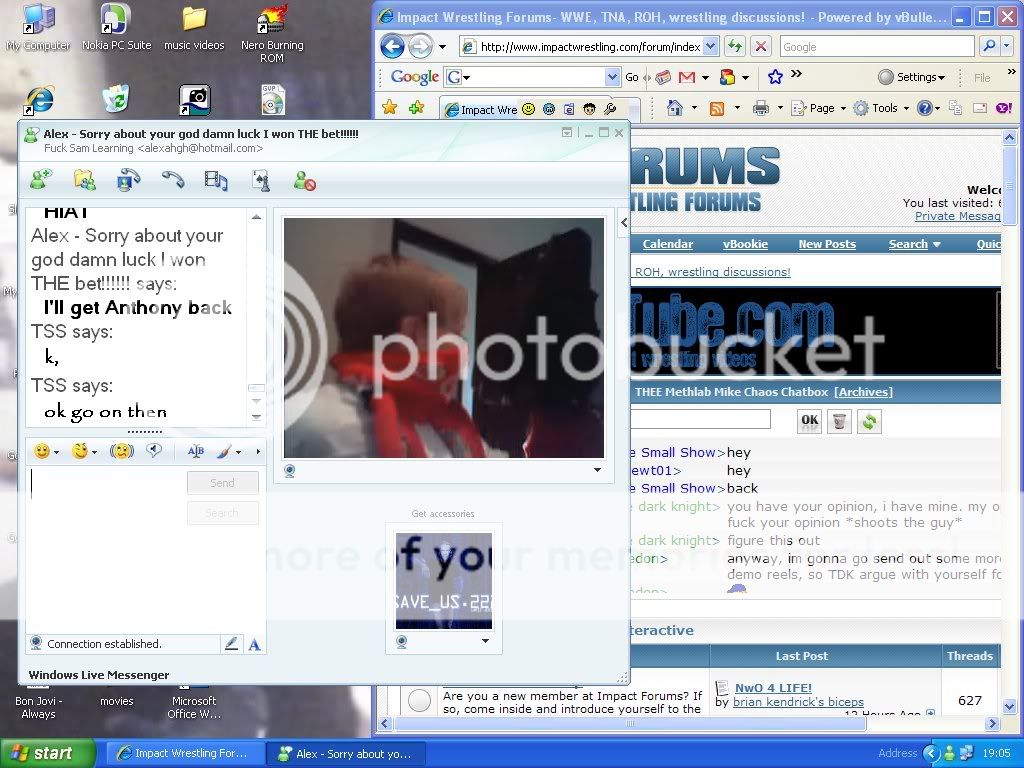Collapse the display picture side panel arrow

click(624, 222)
